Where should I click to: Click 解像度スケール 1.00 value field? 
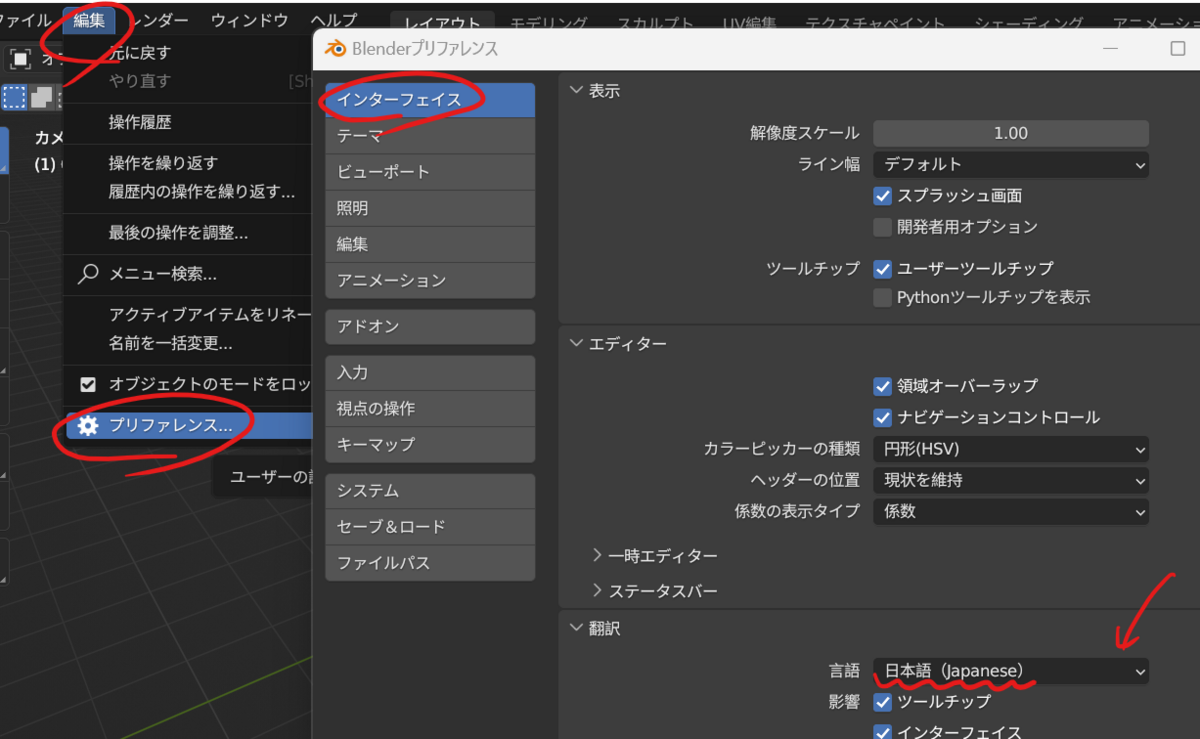[x=1011, y=133]
